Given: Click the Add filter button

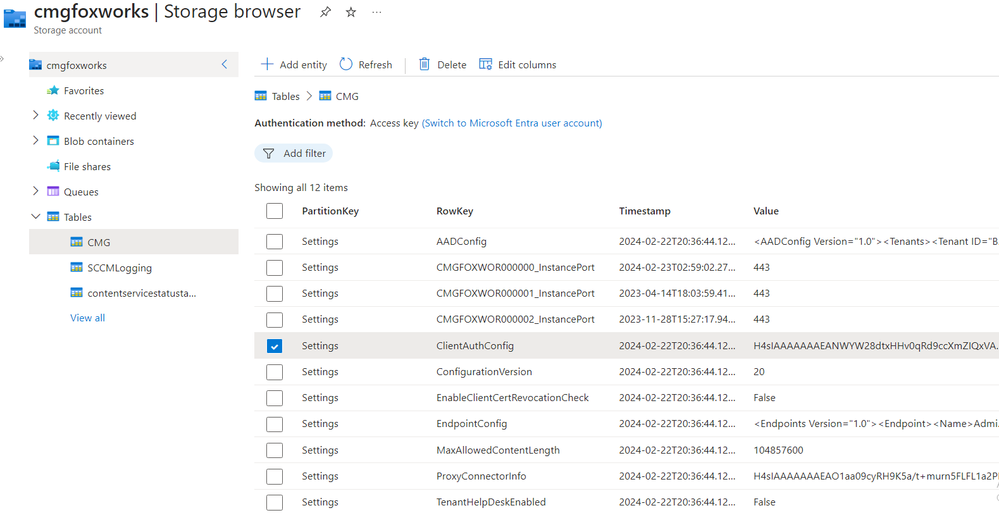Looking at the screenshot, I should coord(294,154).
